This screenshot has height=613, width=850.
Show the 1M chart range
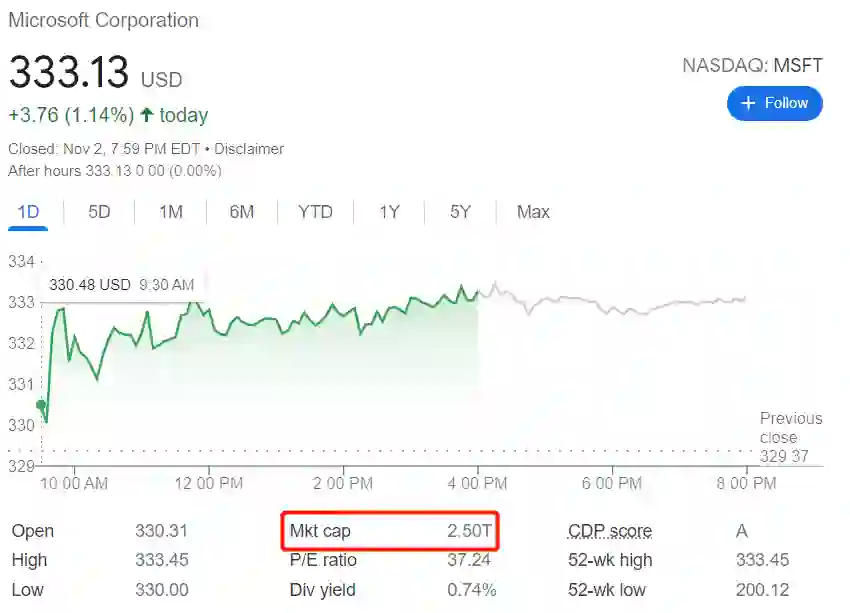coord(171,212)
